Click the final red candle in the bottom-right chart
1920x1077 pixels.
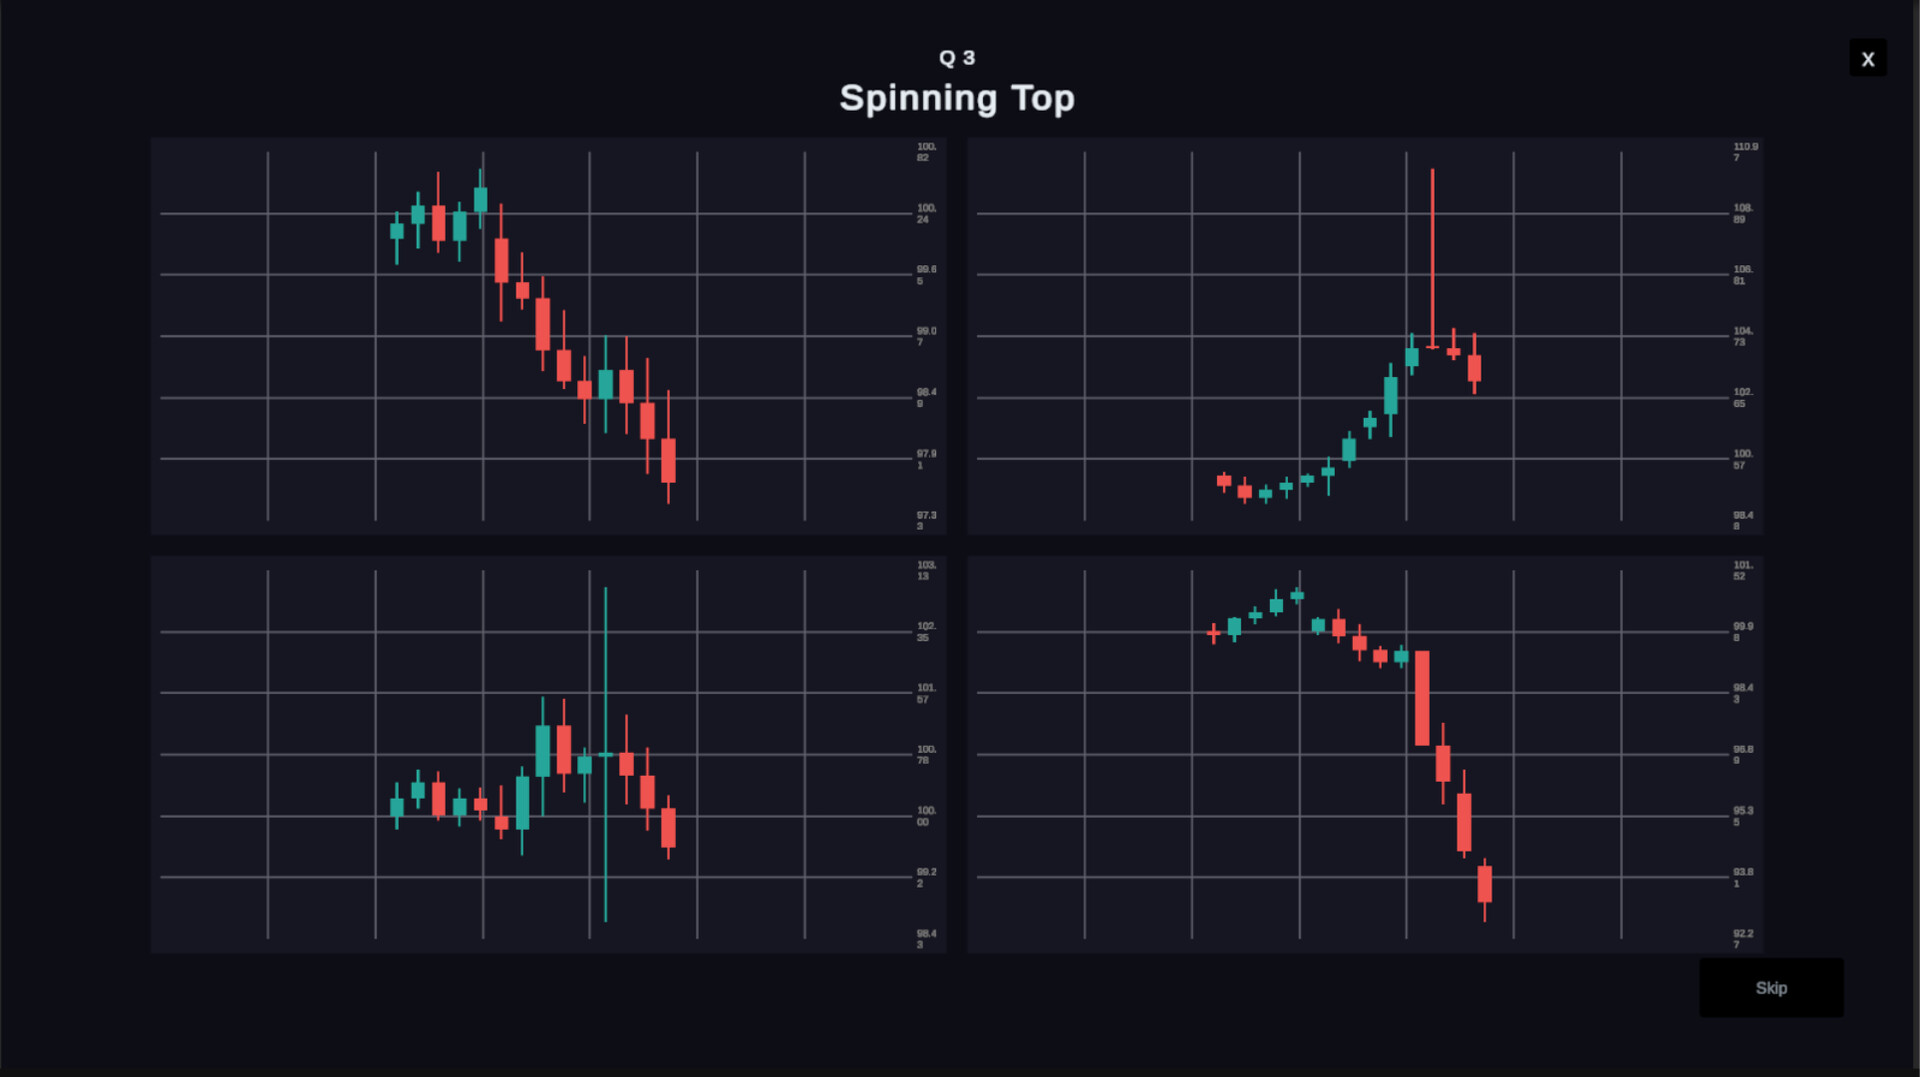point(1485,884)
